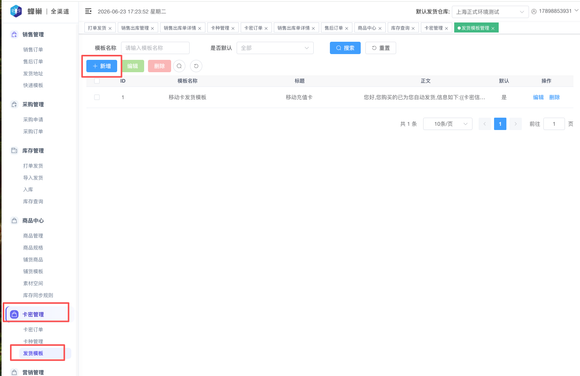Click the red 删除 toolbar button
580x376 pixels.
[x=159, y=66]
